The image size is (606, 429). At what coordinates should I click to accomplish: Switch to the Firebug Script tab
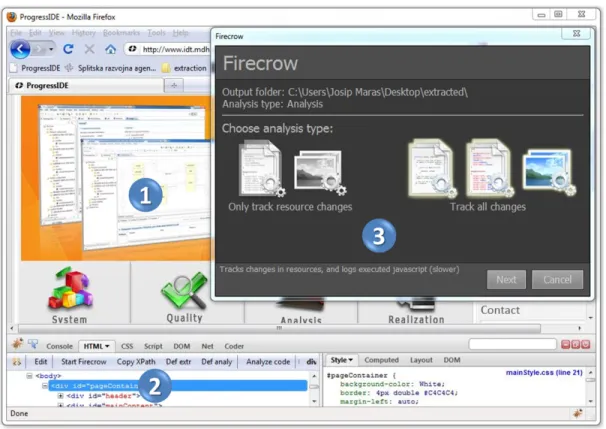(x=153, y=346)
